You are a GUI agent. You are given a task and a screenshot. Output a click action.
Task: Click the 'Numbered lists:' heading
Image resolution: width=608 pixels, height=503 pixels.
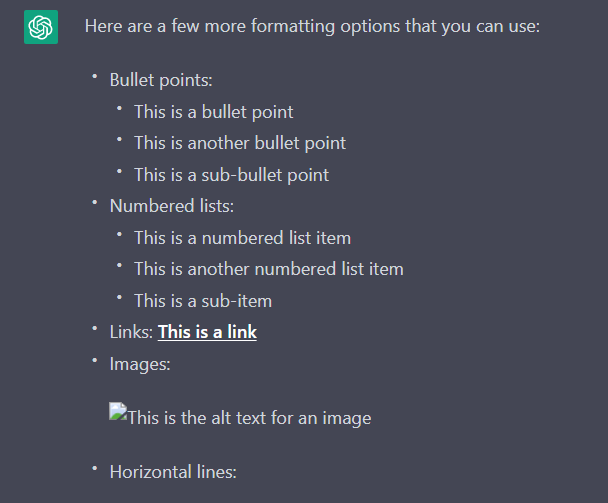tap(172, 206)
